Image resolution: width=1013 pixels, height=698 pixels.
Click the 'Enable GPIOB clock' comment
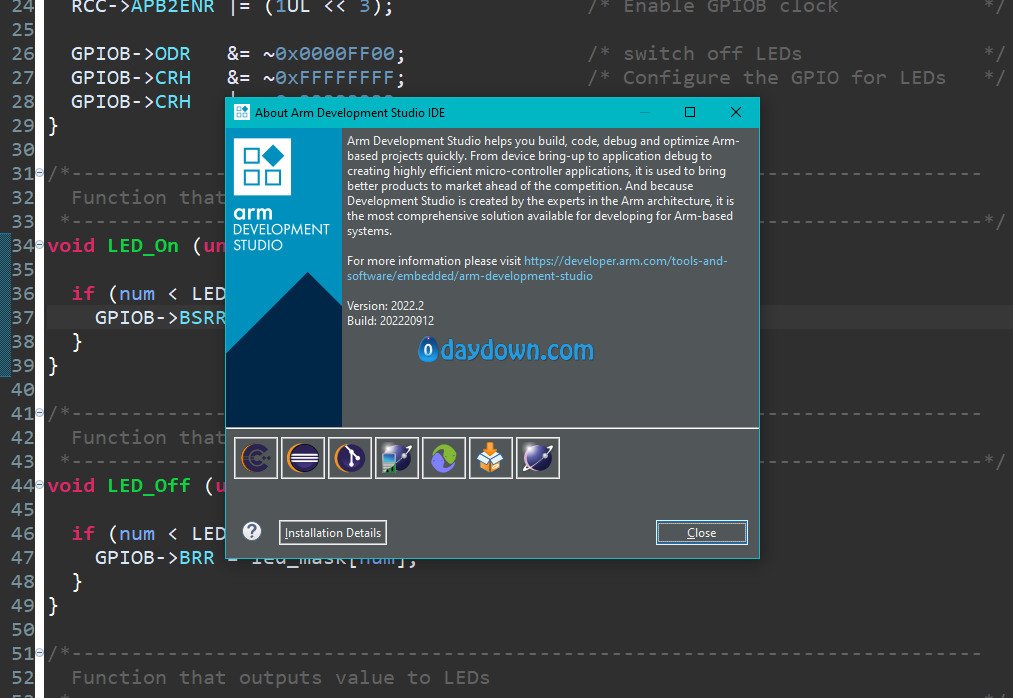click(730, 7)
